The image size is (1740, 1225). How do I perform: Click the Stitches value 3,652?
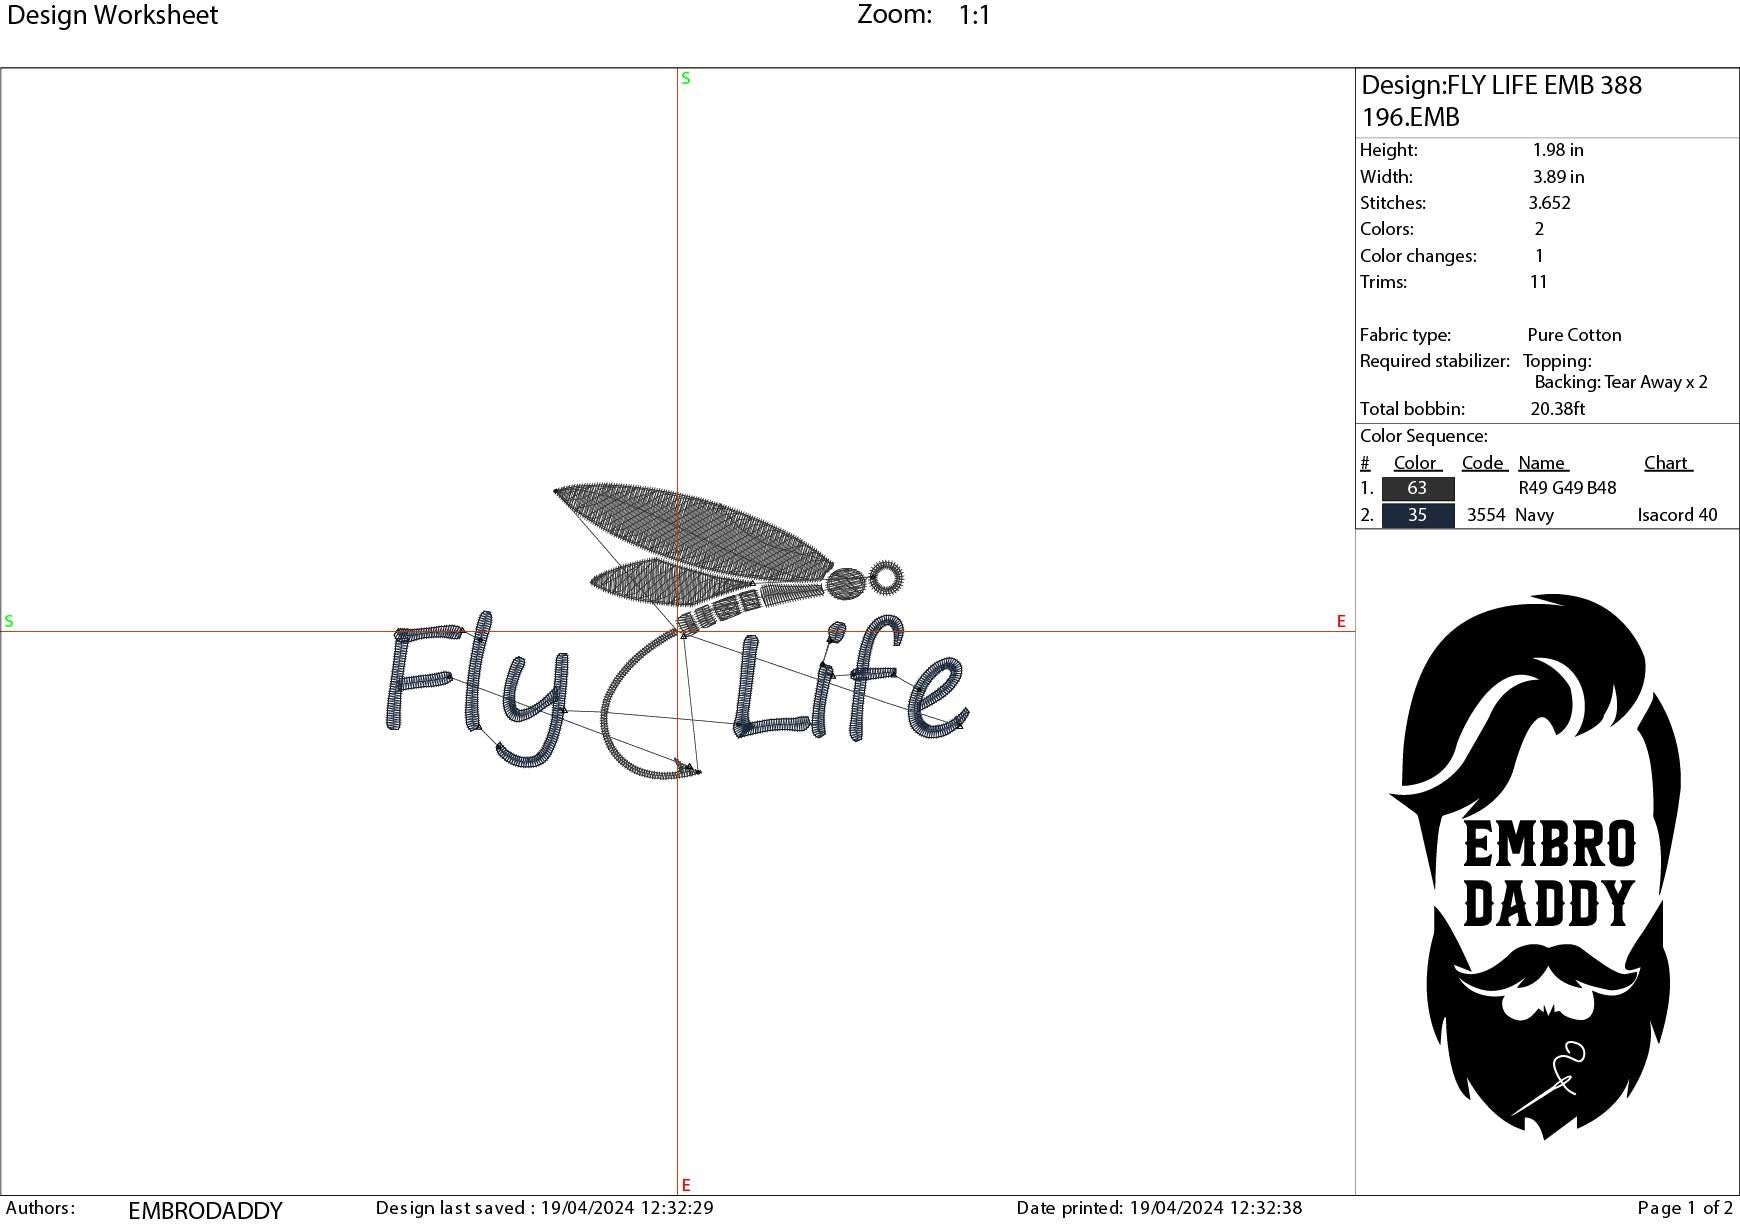[x=1552, y=202]
